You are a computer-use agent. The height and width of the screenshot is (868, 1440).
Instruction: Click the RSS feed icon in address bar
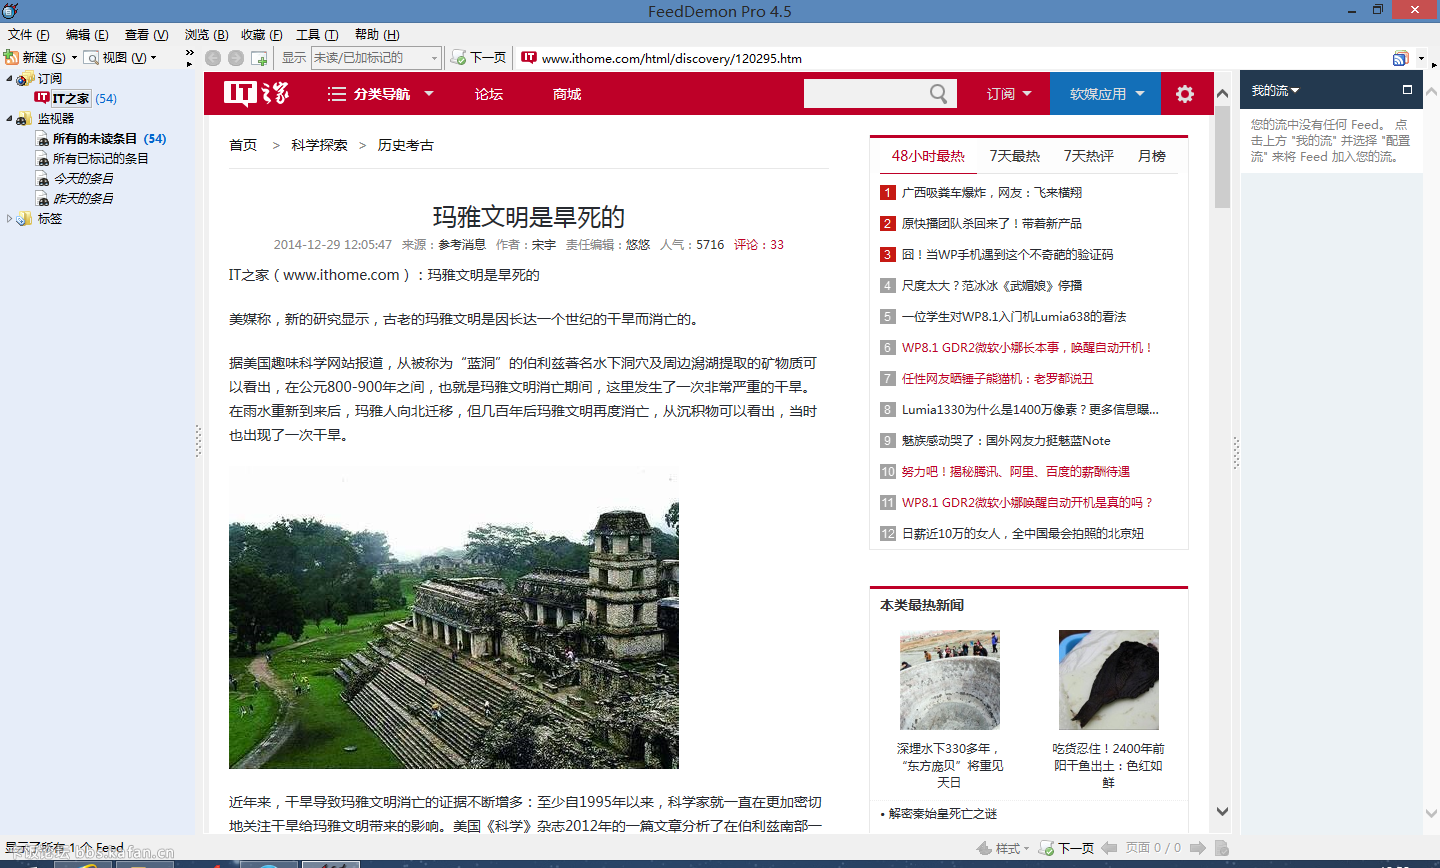(1400, 58)
